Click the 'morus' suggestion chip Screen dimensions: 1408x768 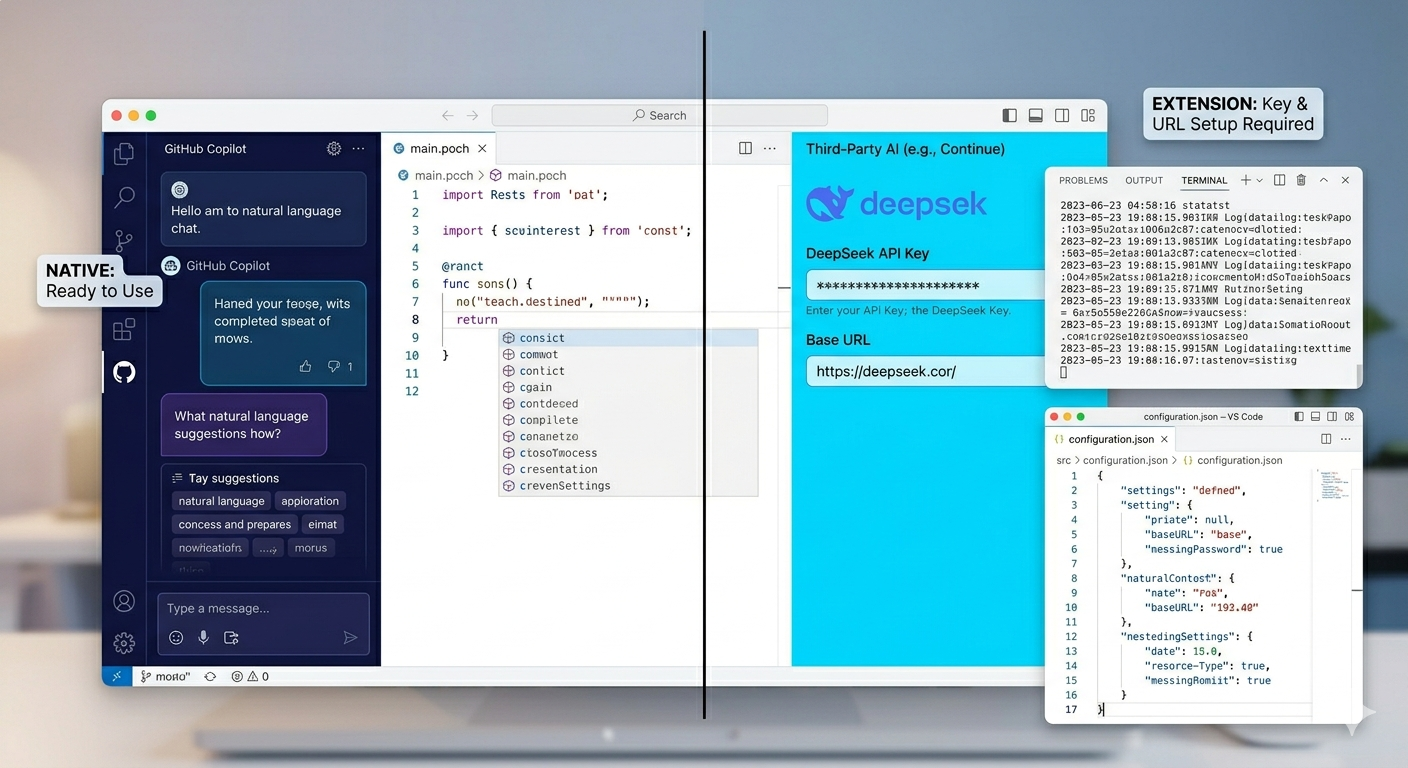311,548
